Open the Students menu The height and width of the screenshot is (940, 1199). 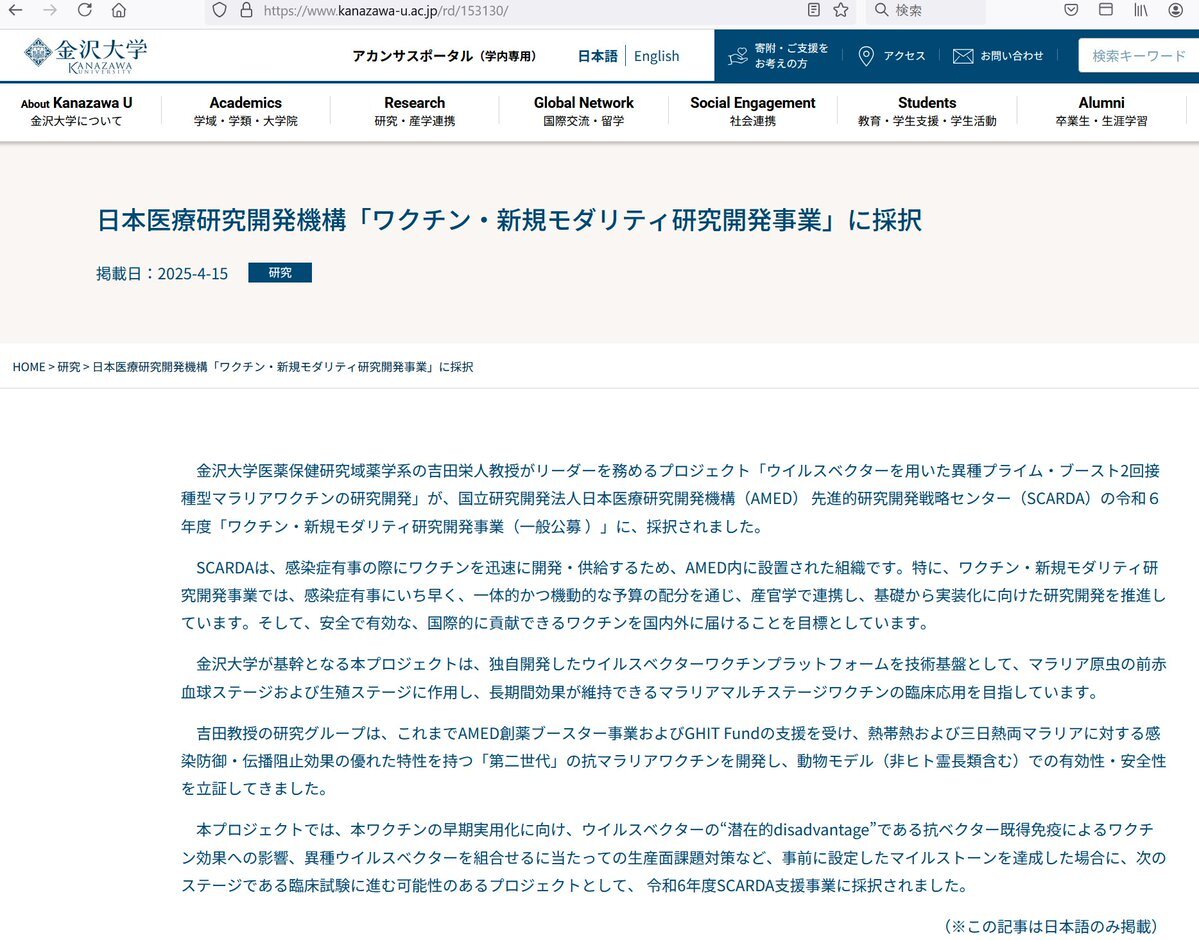927,111
